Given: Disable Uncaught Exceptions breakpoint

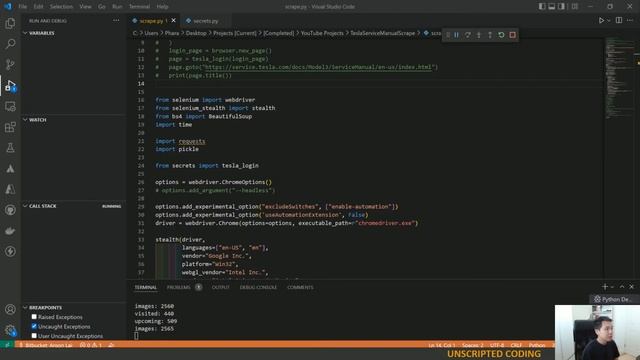Looking at the screenshot, I should coord(34,326).
